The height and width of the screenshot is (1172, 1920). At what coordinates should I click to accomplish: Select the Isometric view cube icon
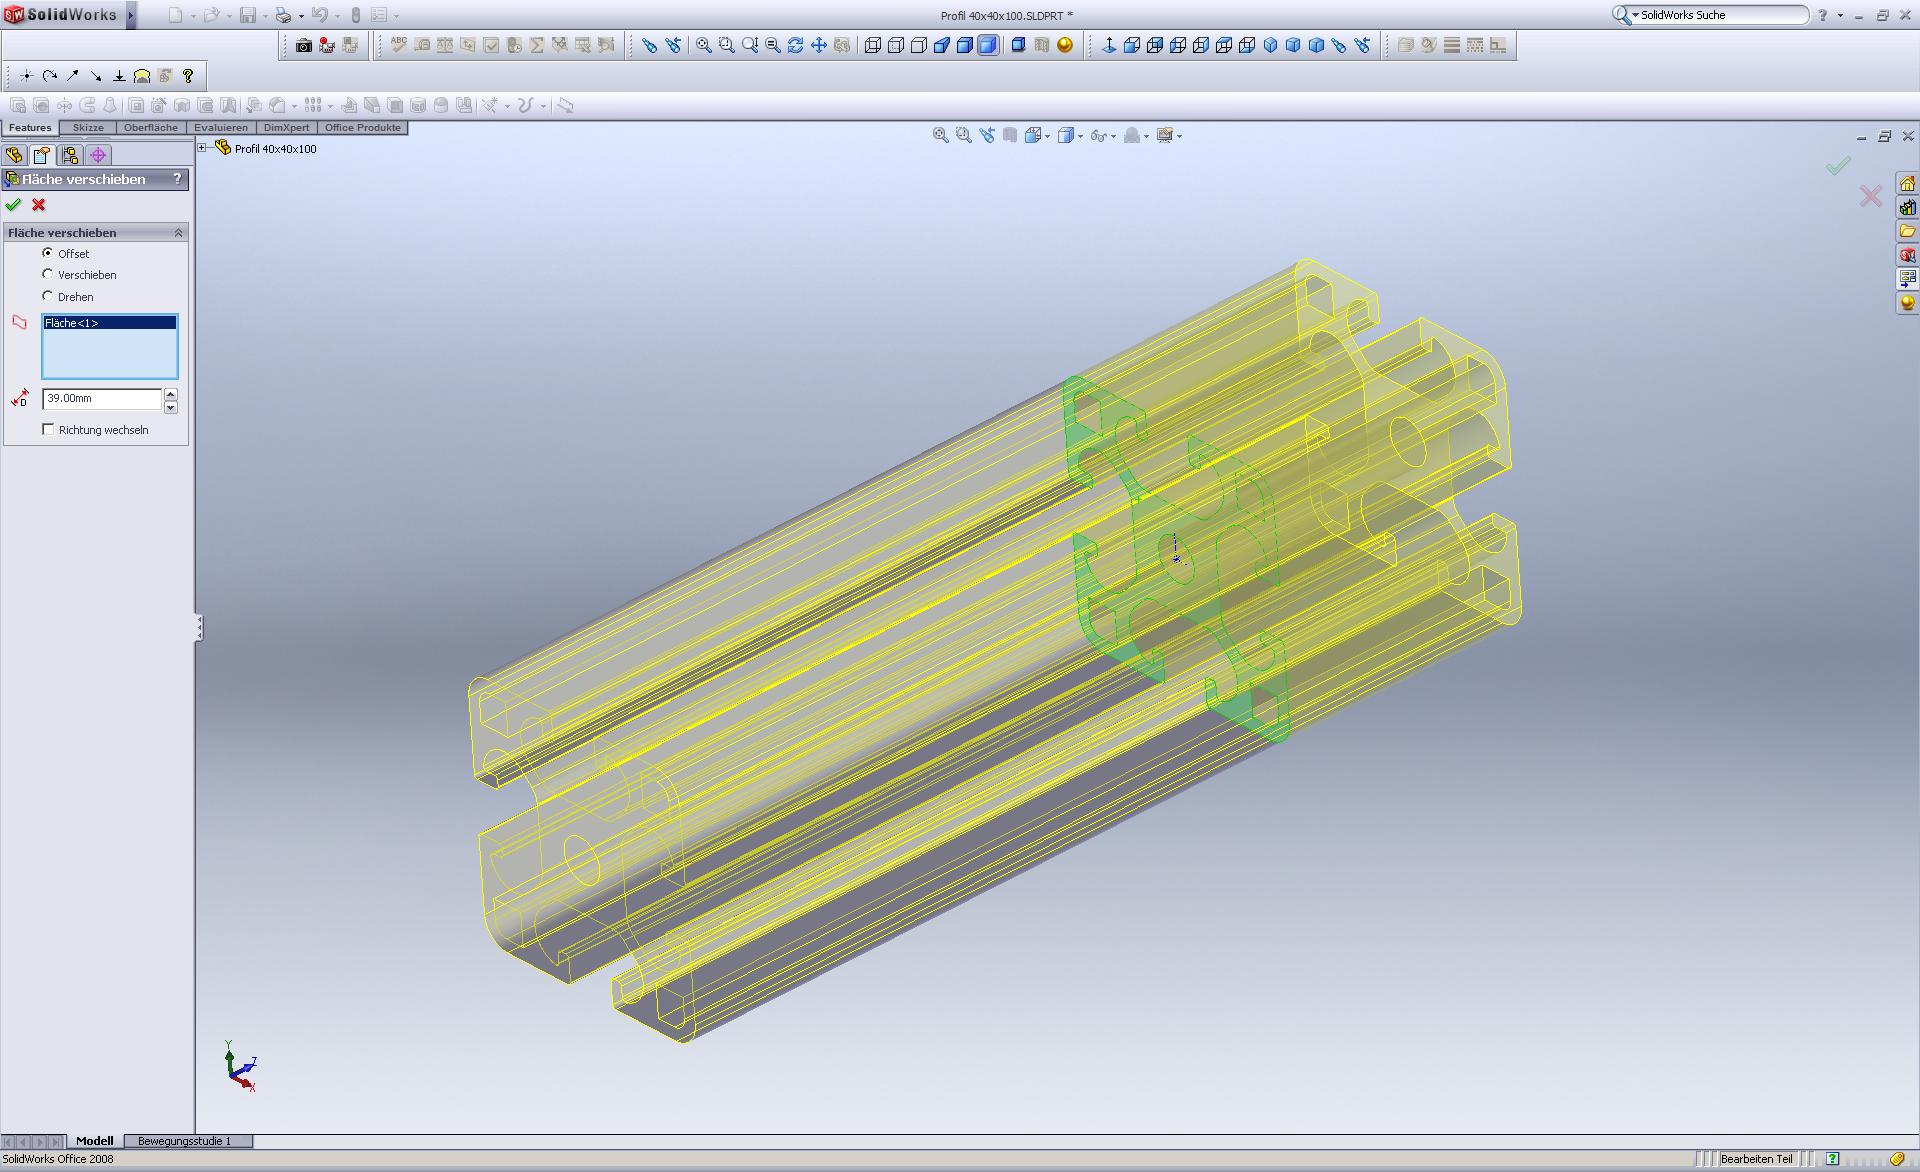coord(1271,45)
